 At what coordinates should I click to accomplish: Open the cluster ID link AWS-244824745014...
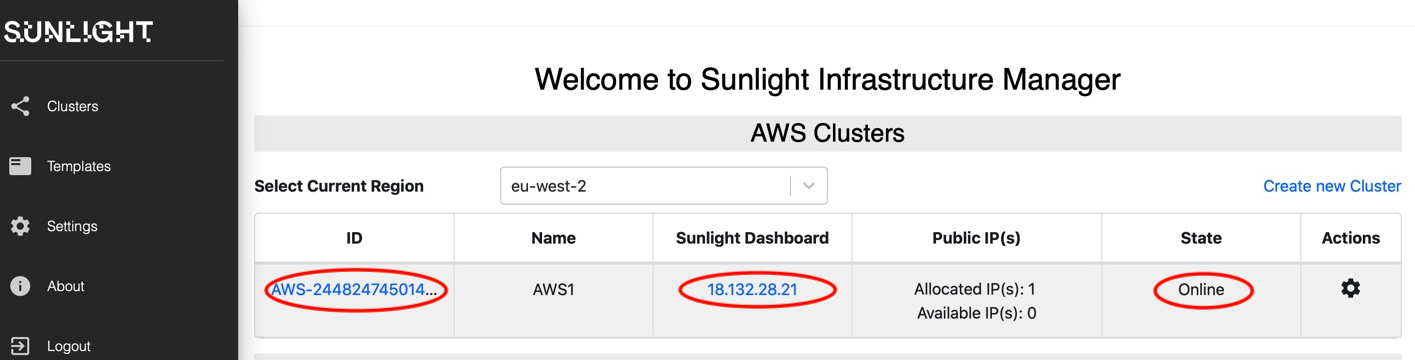click(355, 290)
